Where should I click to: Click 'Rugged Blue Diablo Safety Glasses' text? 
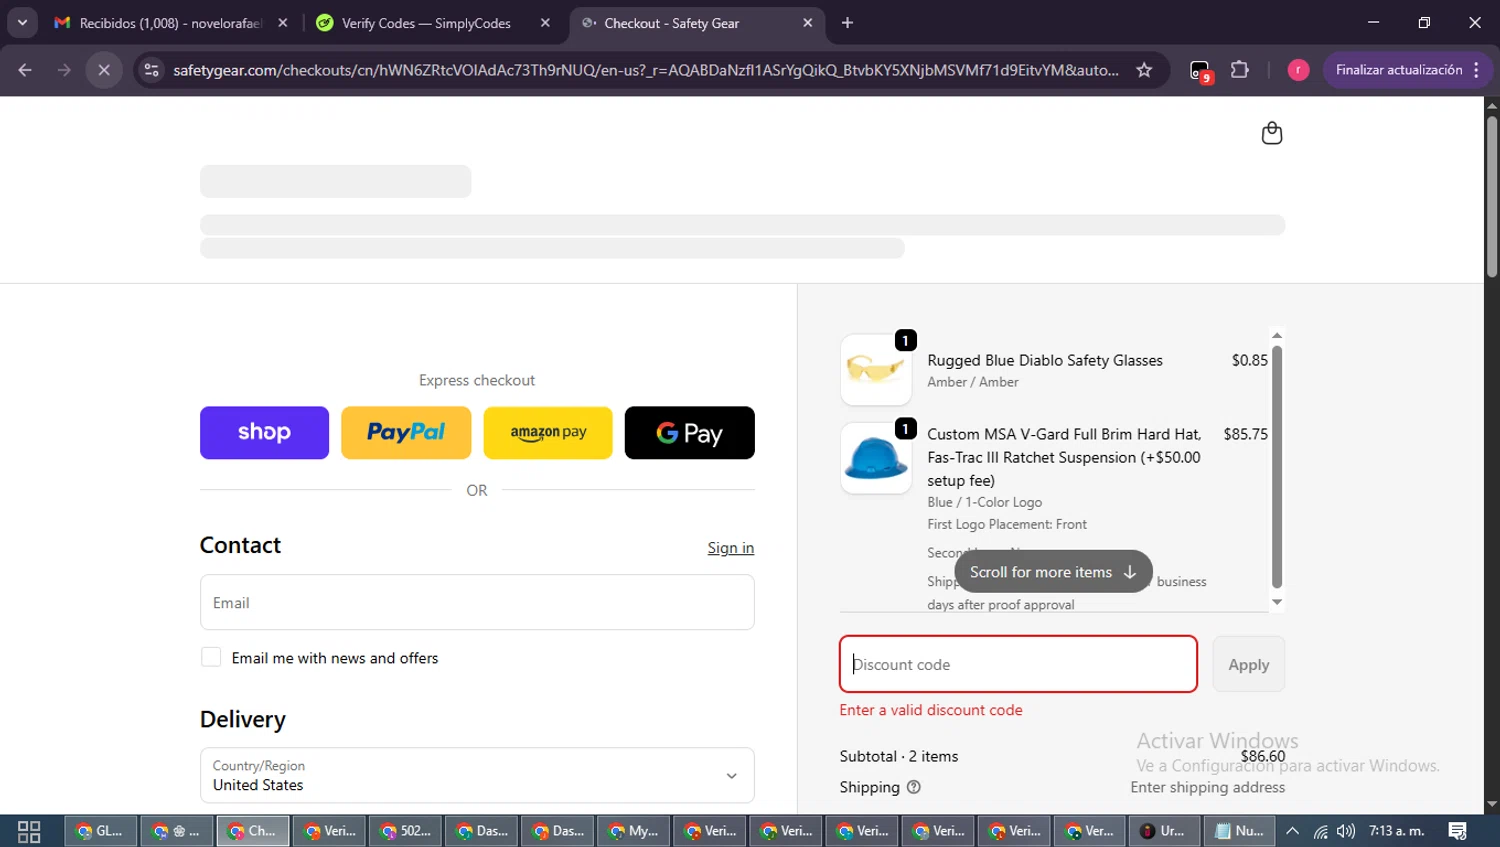(1045, 360)
